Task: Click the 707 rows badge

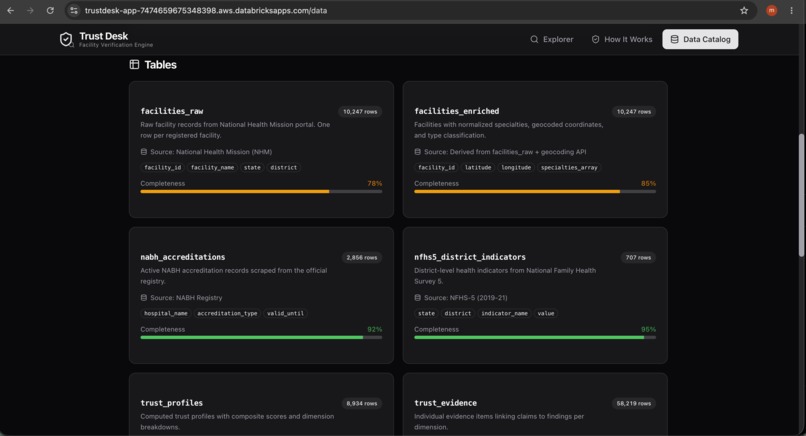Action: point(638,258)
